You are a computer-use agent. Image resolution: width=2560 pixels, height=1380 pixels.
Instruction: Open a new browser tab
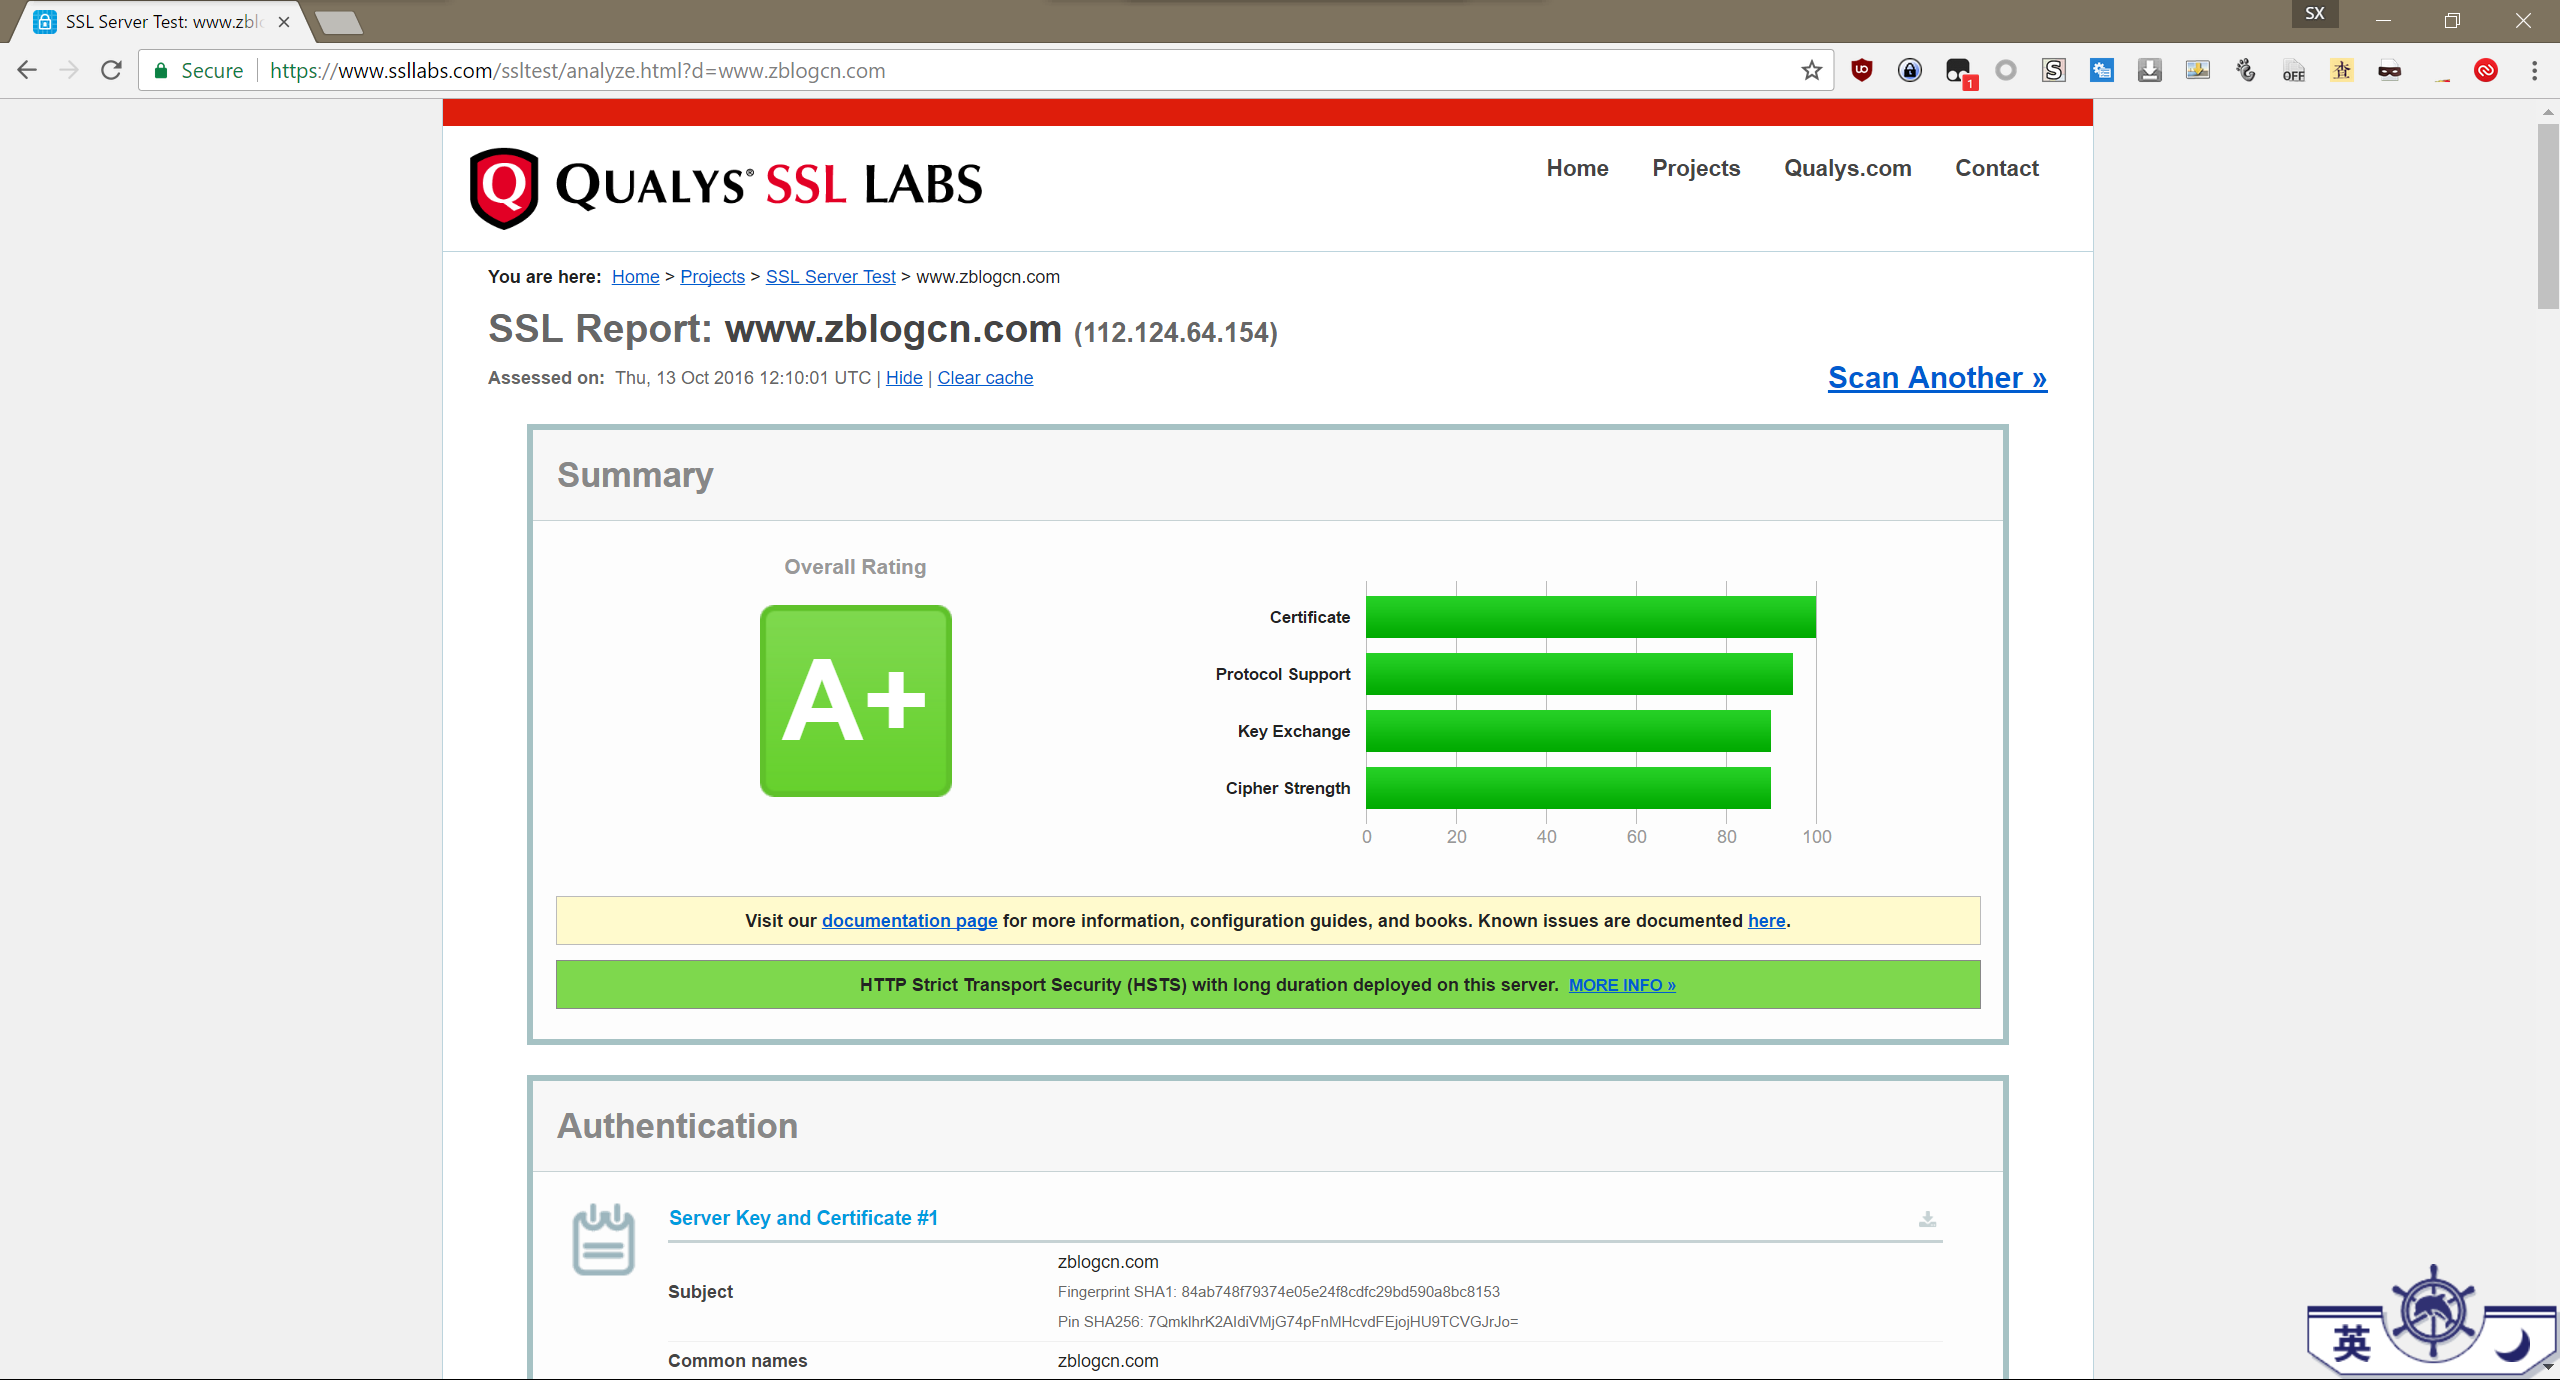click(x=339, y=23)
